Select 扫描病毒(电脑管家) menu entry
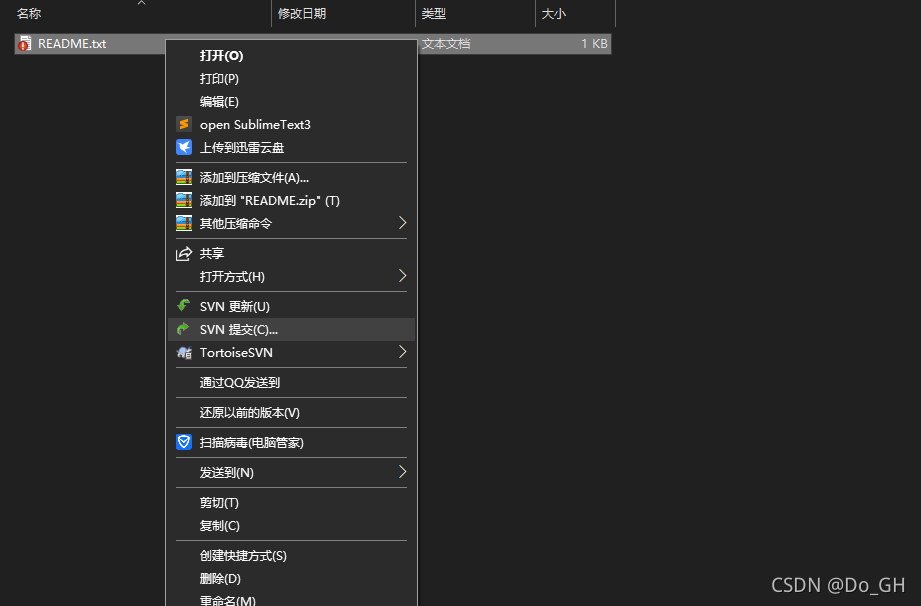The width and height of the screenshot is (921, 606). pos(291,442)
